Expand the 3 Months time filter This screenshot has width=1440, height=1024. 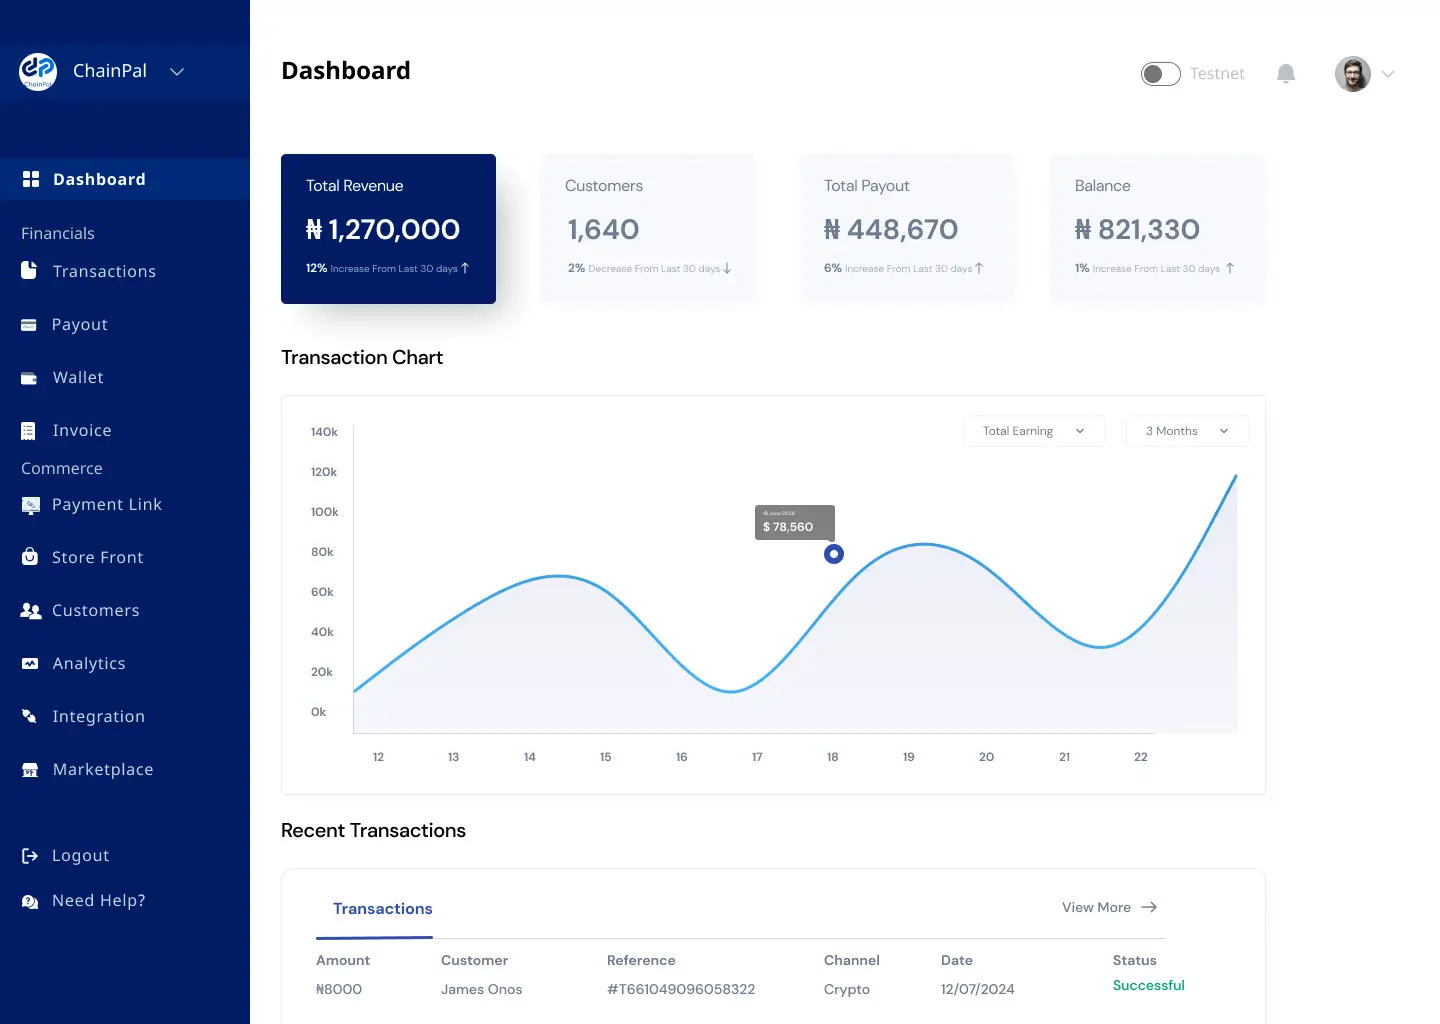[x=1186, y=430]
